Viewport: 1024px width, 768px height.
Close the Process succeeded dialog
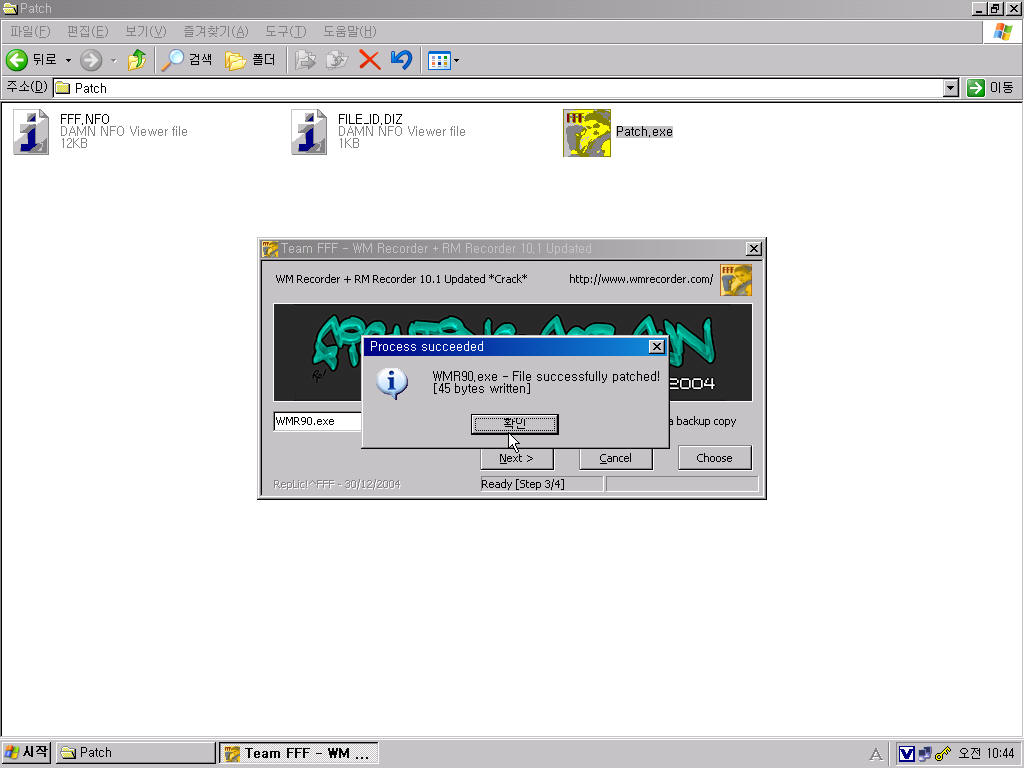657,347
